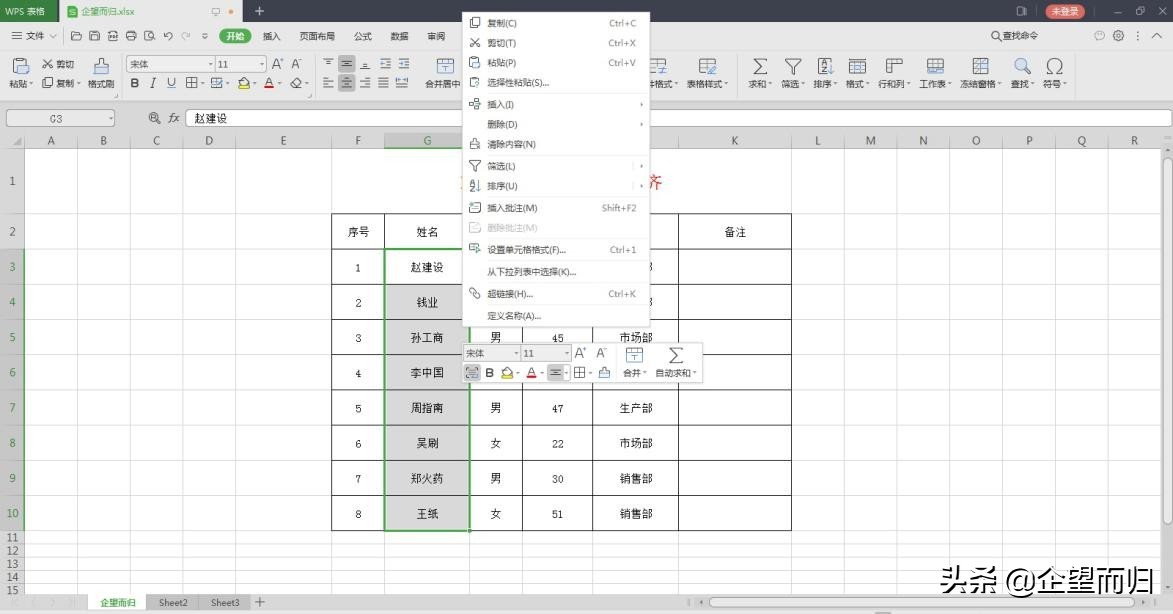This screenshot has height=614, width=1173.
Task: Toggle Bold in floating mini toolbar
Action: (490, 372)
